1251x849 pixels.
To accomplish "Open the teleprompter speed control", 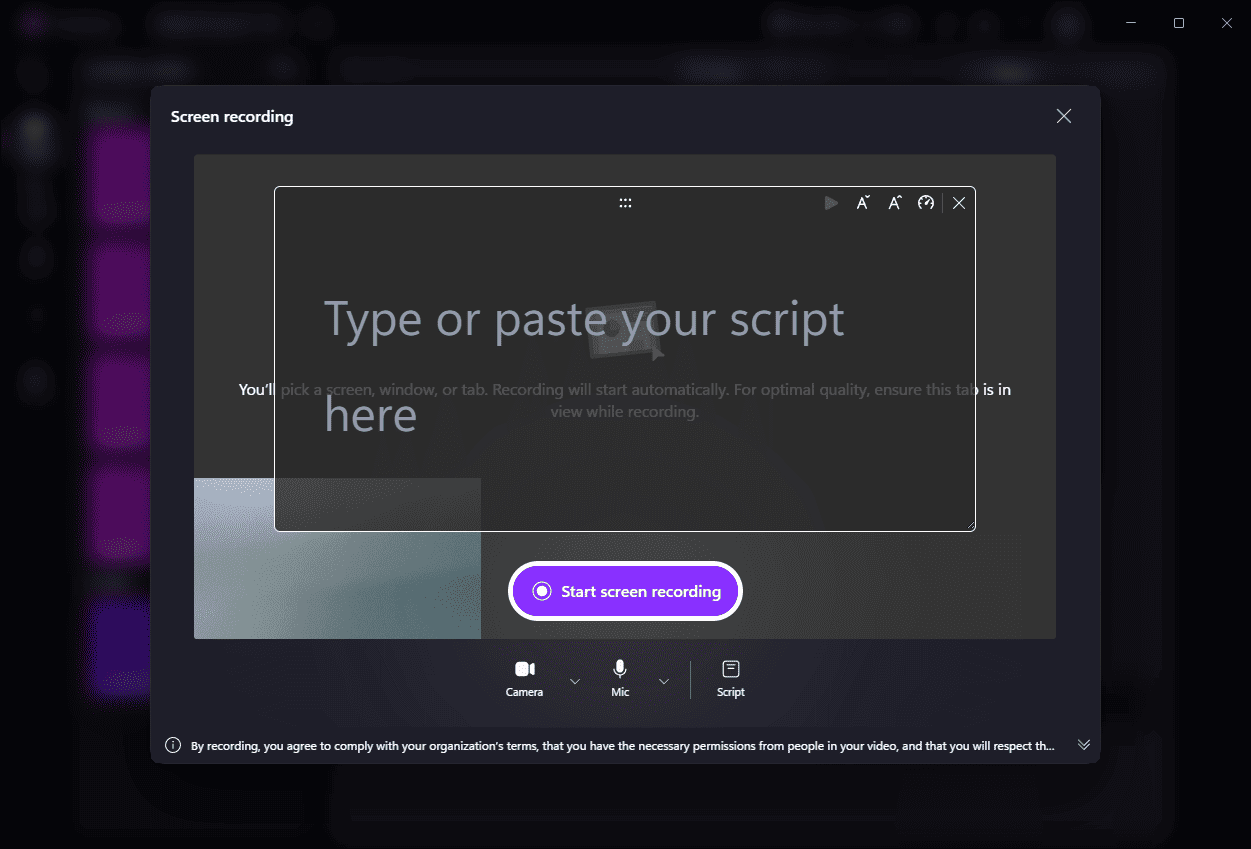I will (926, 202).
